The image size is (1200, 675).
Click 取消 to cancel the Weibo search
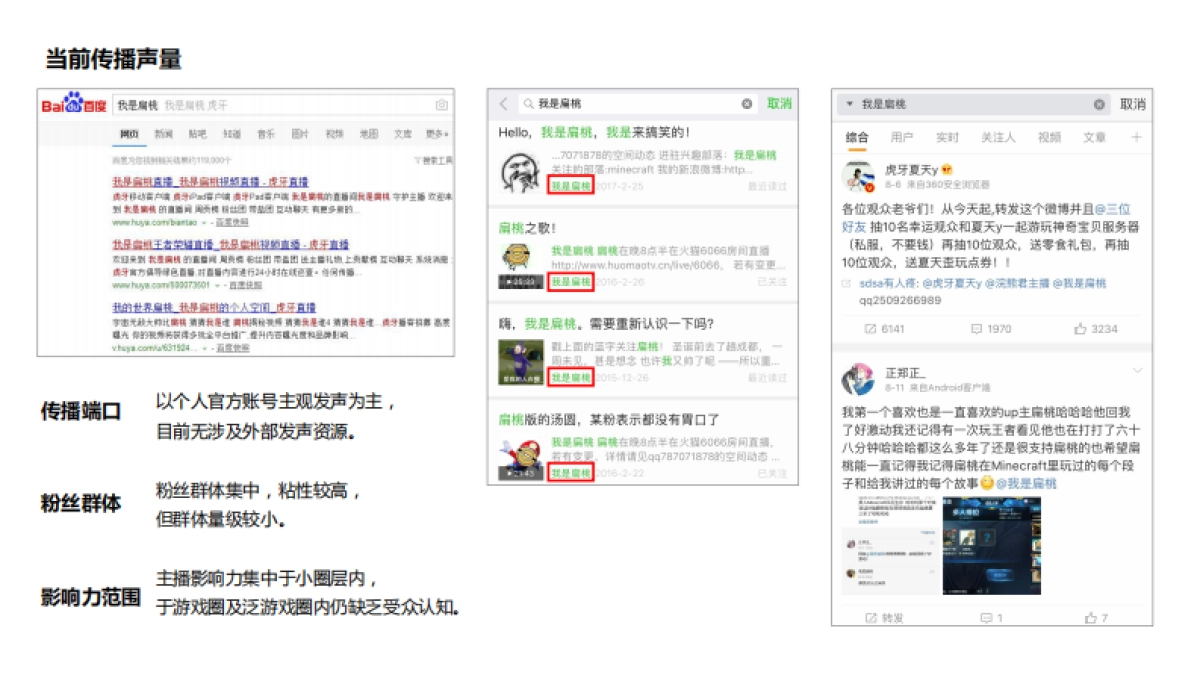[x=1131, y=104]
